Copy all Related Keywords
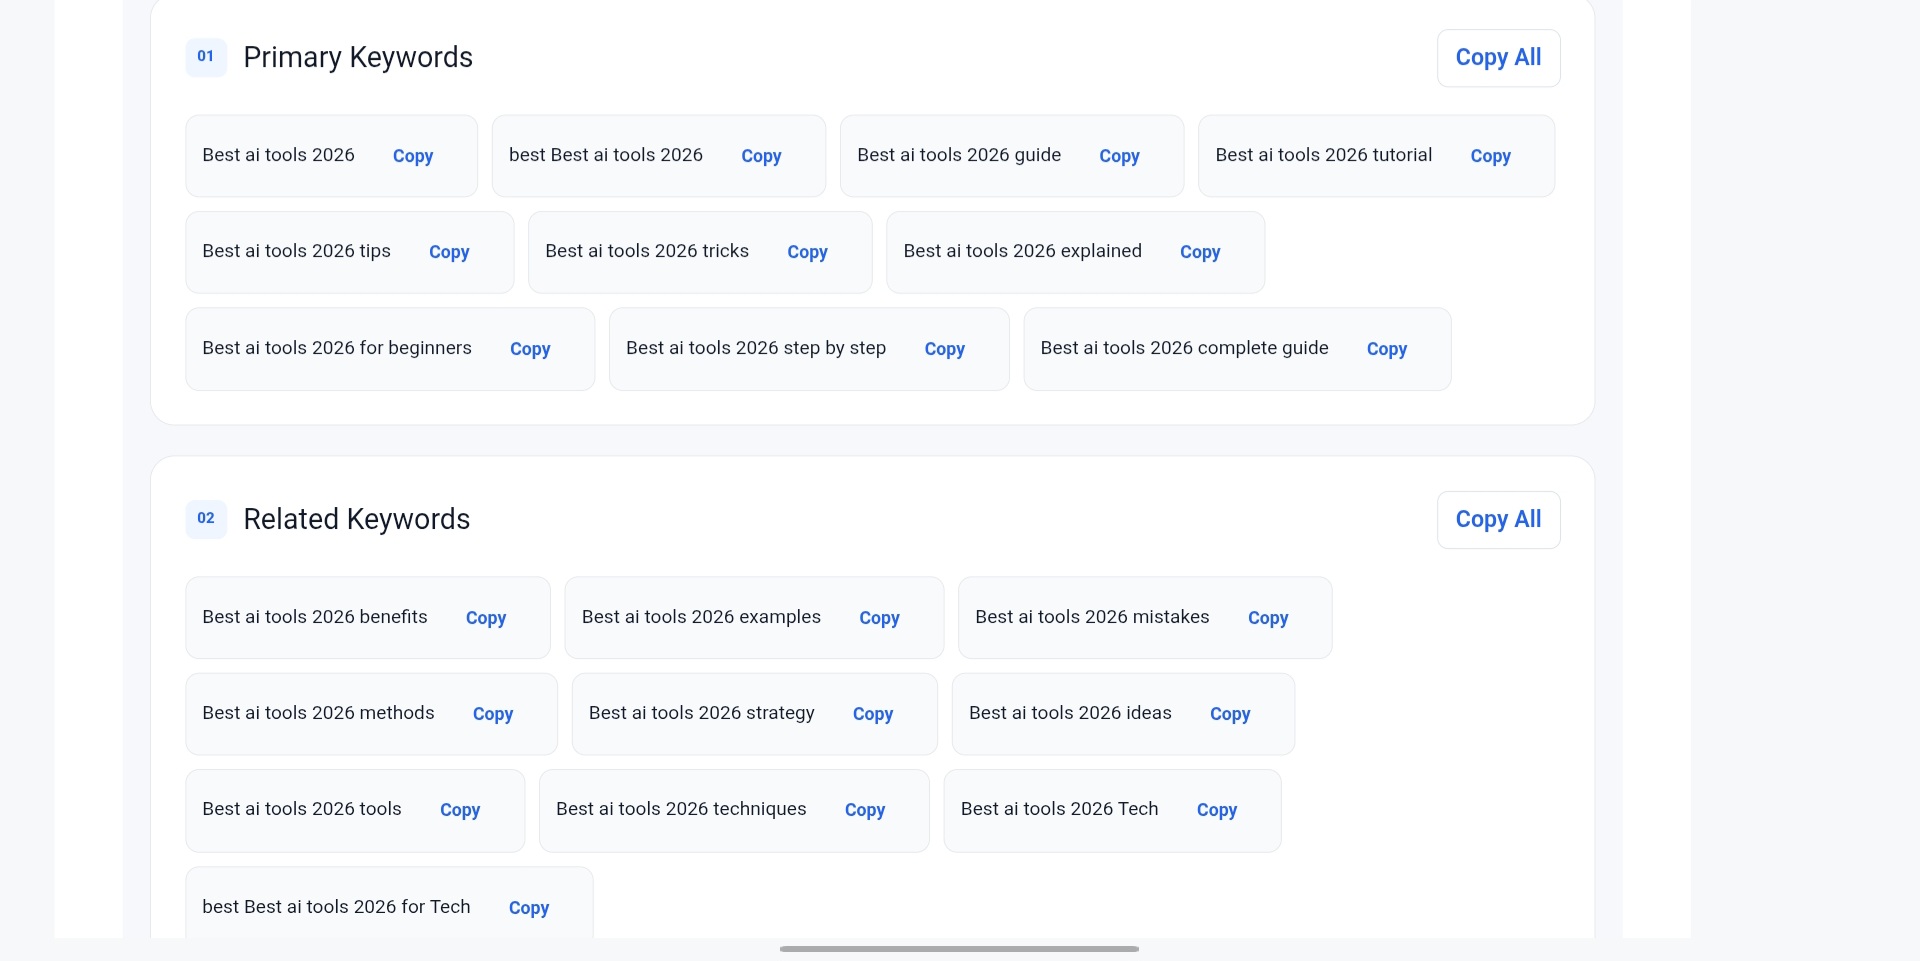Screen dimensions: 1920x961 (1498, 520)
